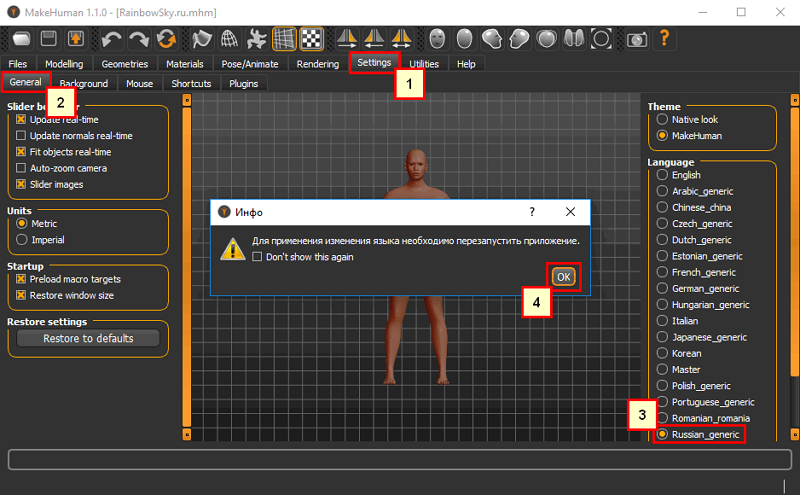Uncheck Slider images option
The width and height of the screenshot is (800, 495).
coord(21,184)
